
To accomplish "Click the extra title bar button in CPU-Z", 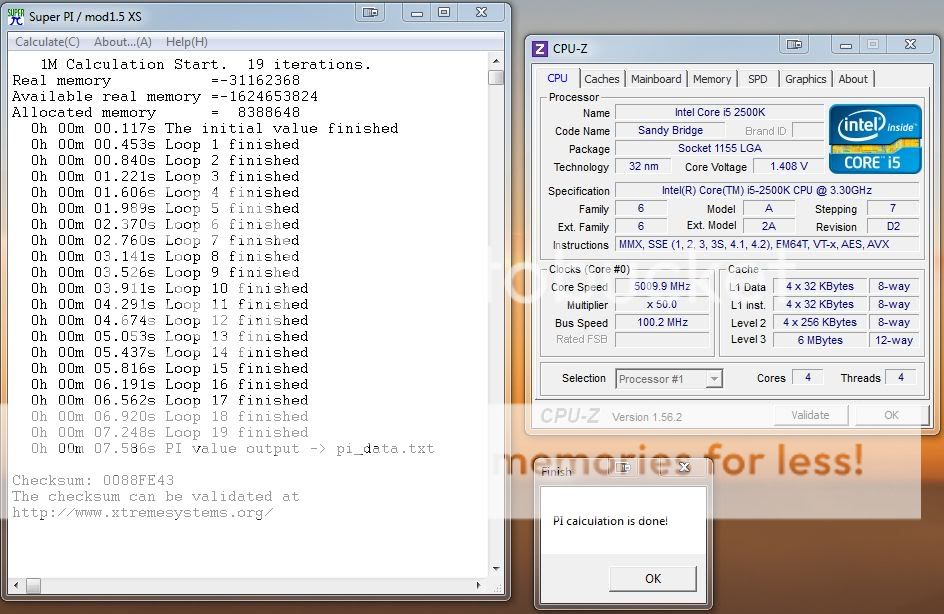I will (x=794, y=45).
